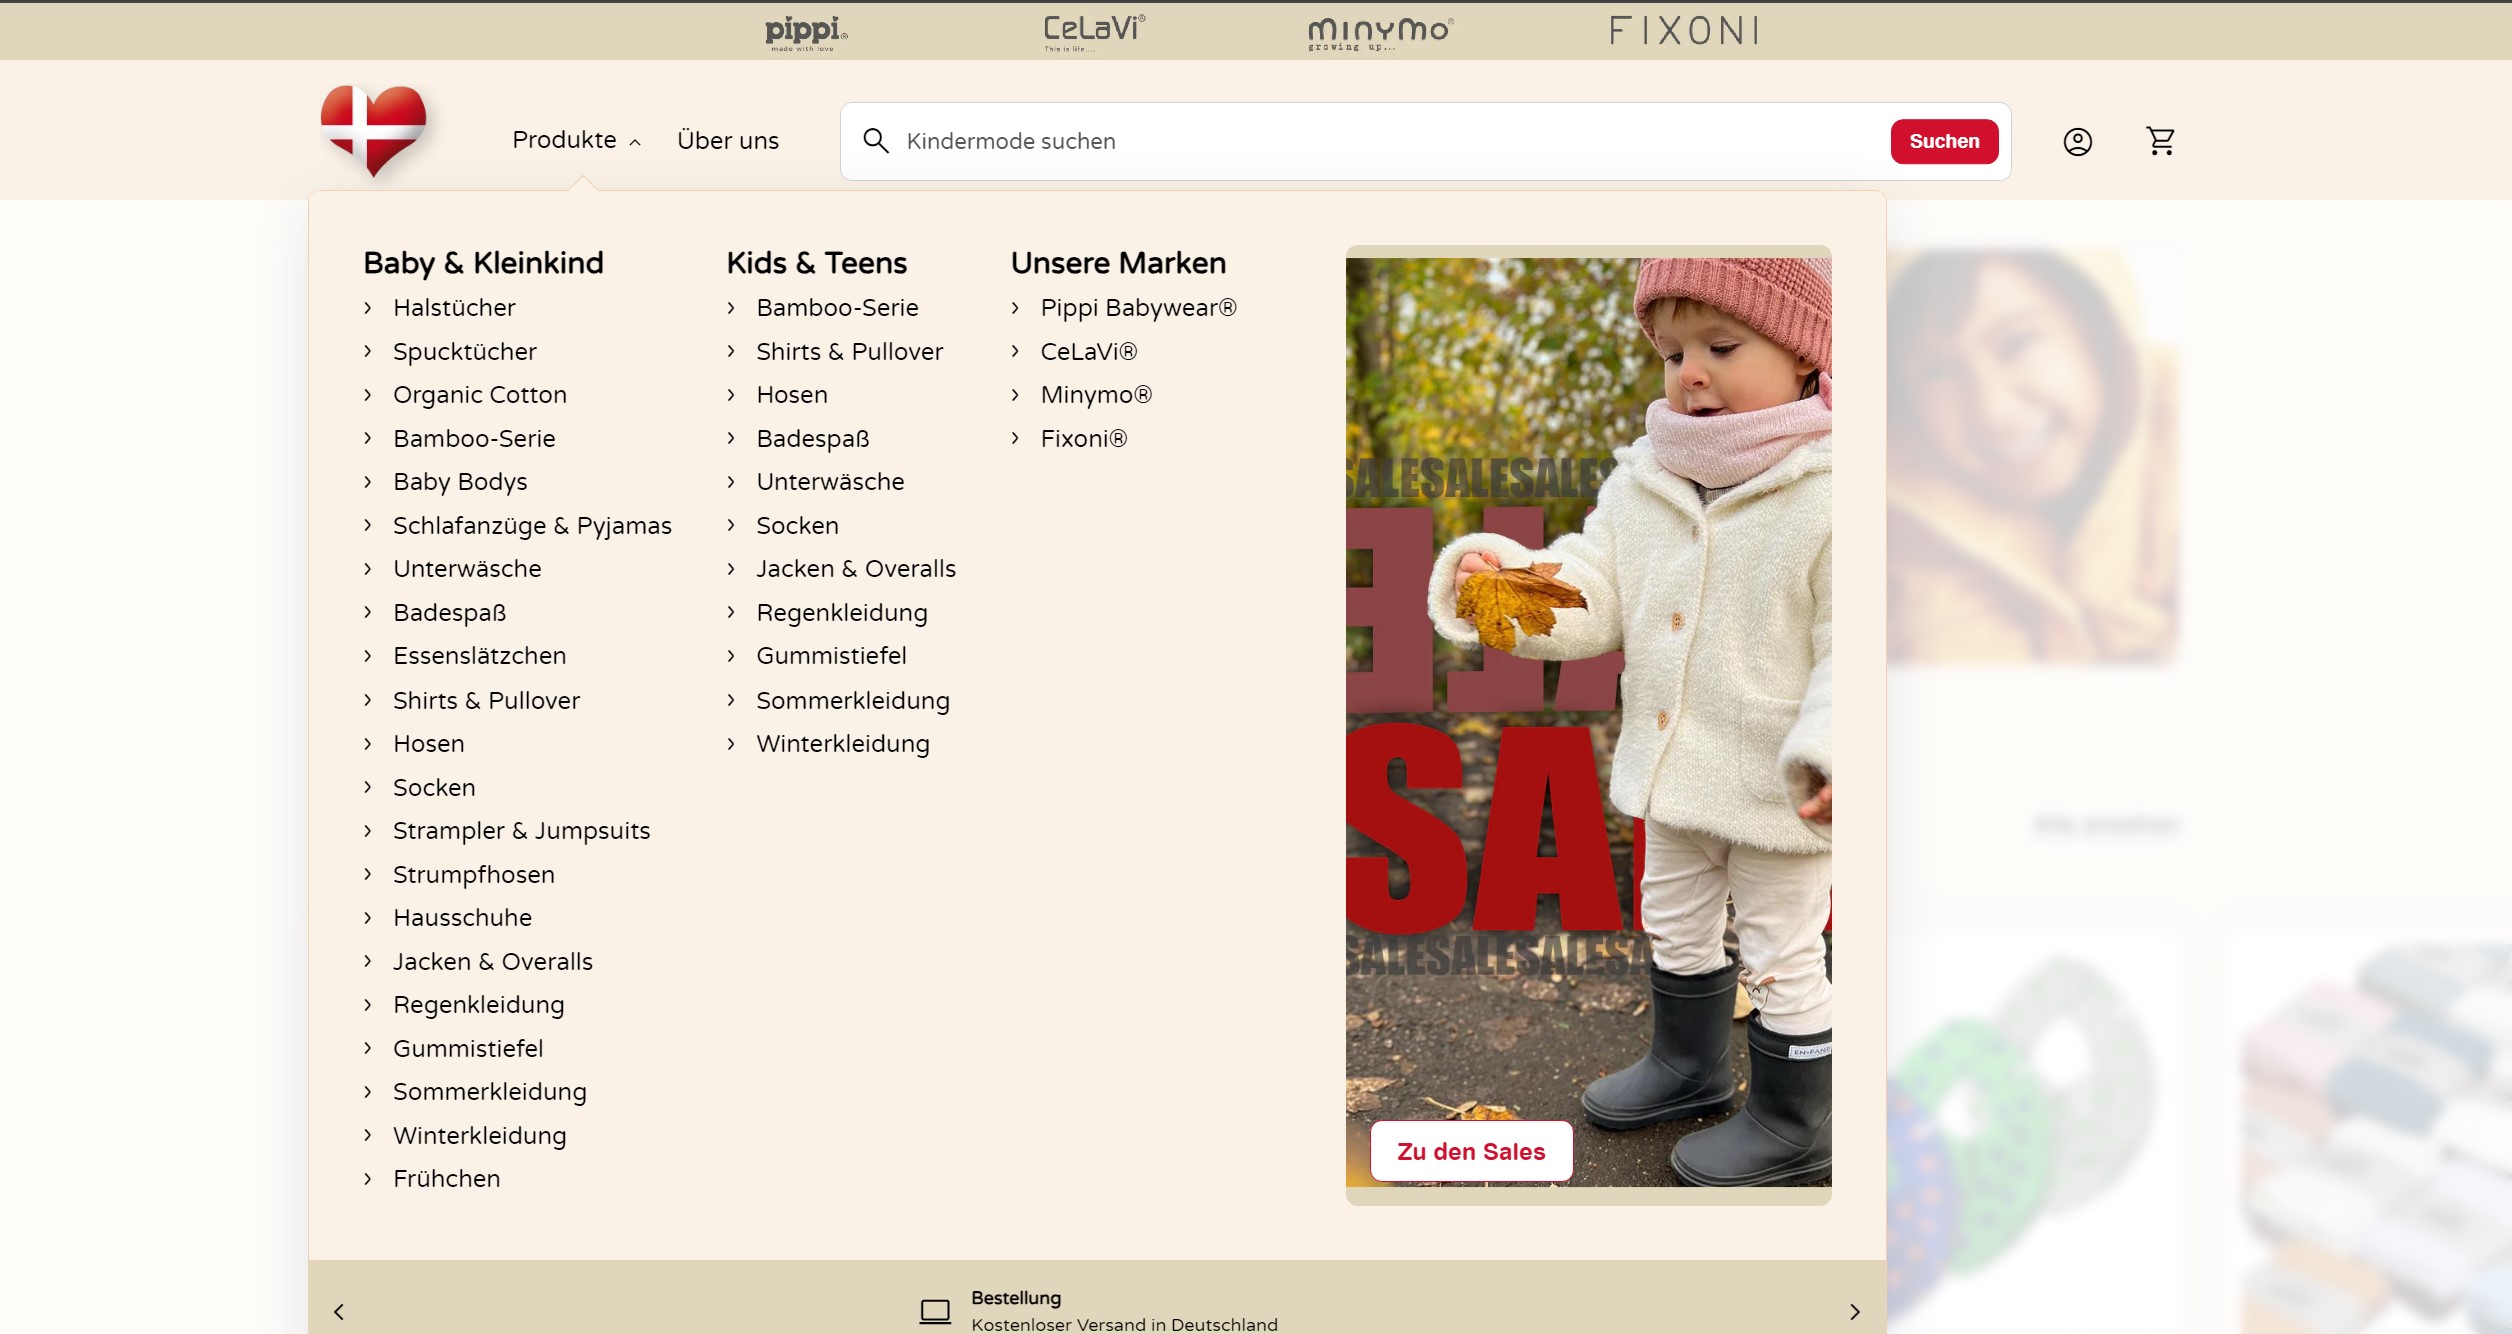Open CeLaVi® brand link

point(1088,352)
